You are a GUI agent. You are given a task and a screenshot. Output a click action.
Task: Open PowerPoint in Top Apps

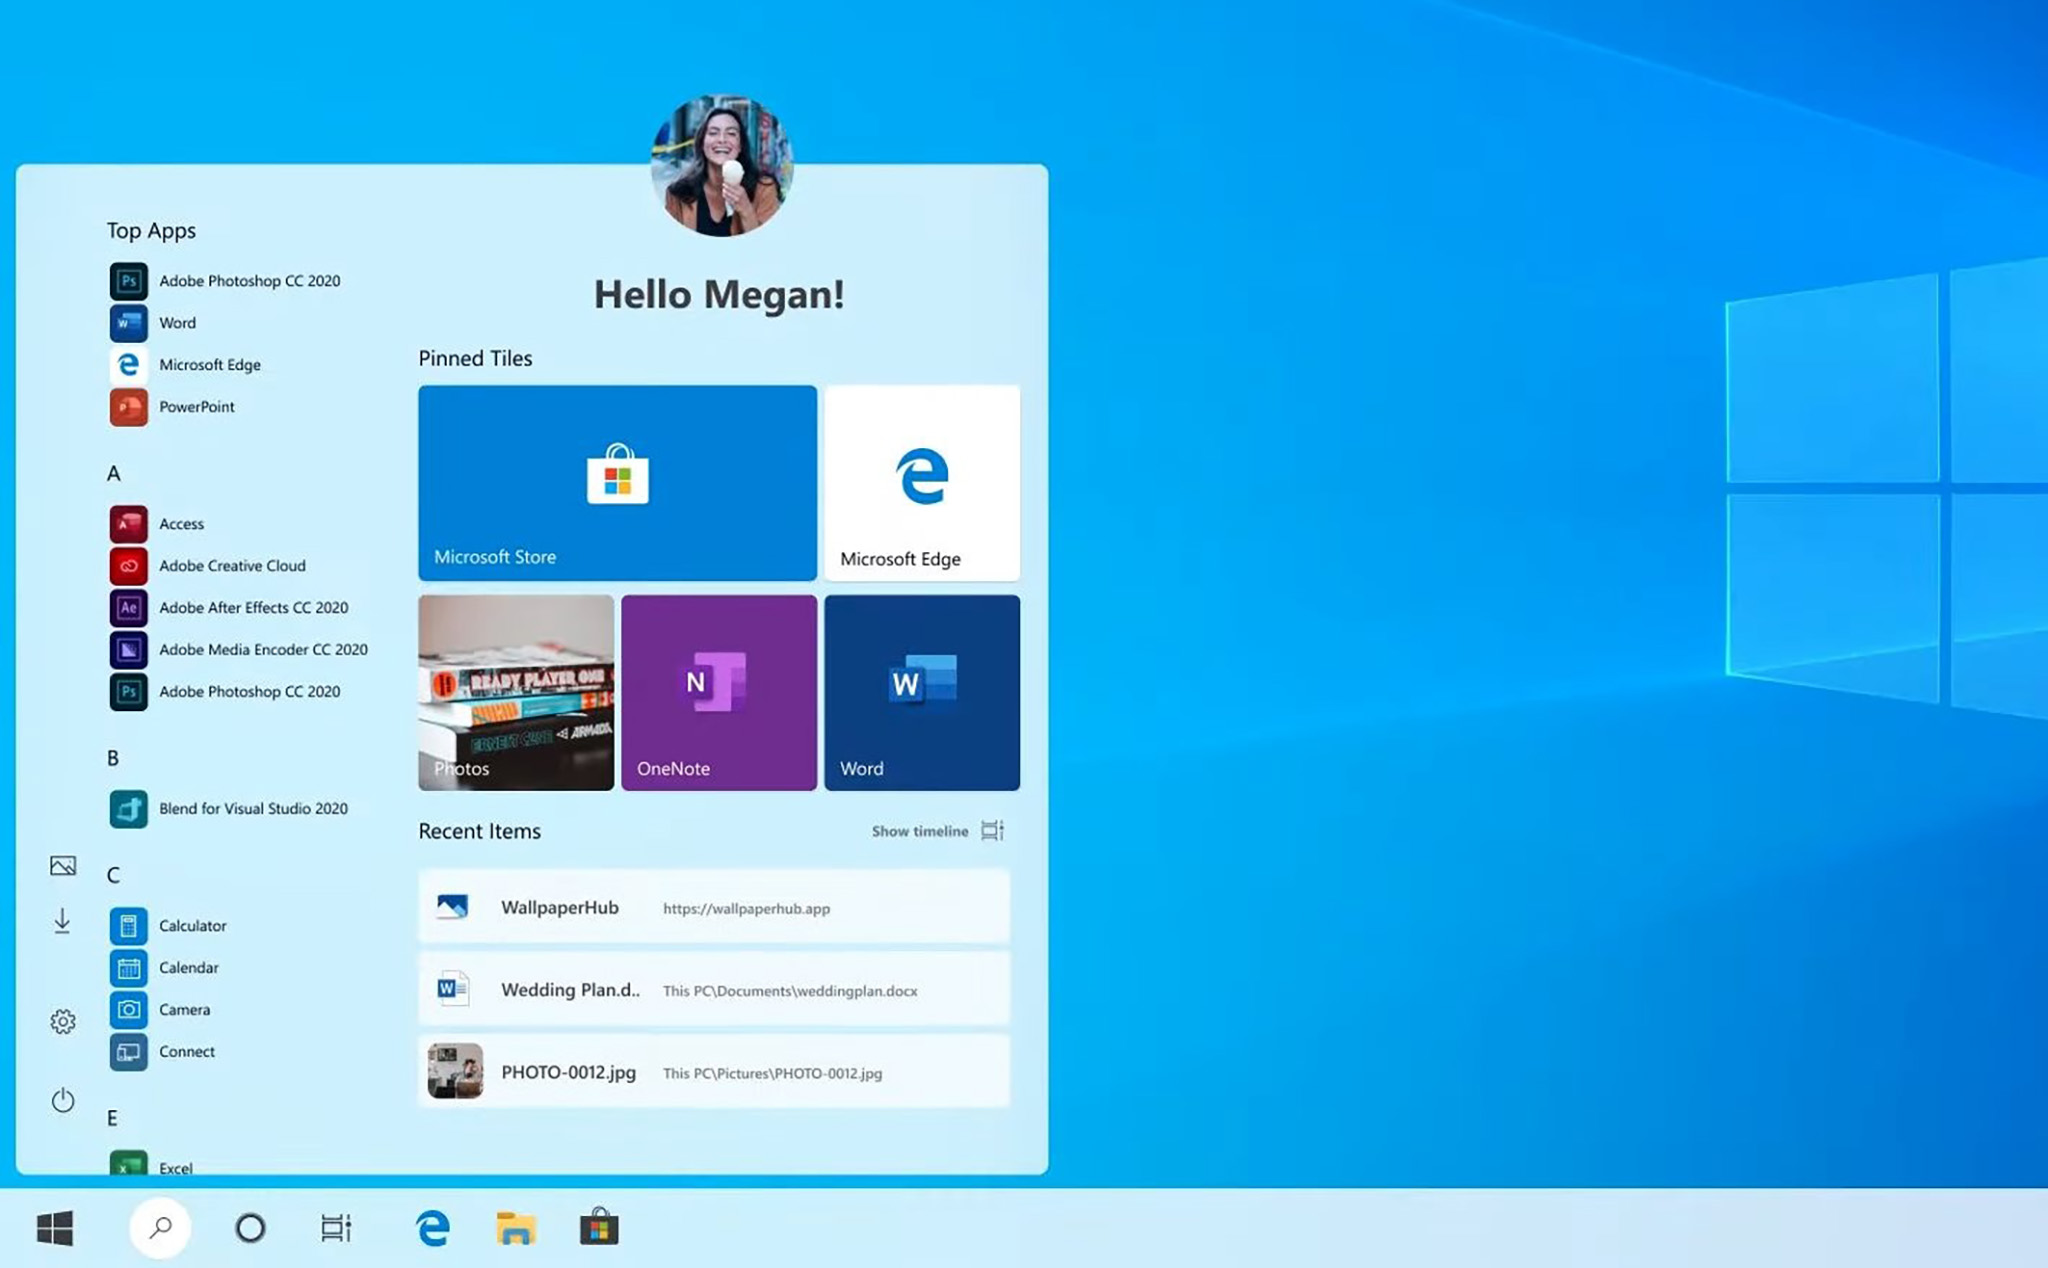point(172,406)
